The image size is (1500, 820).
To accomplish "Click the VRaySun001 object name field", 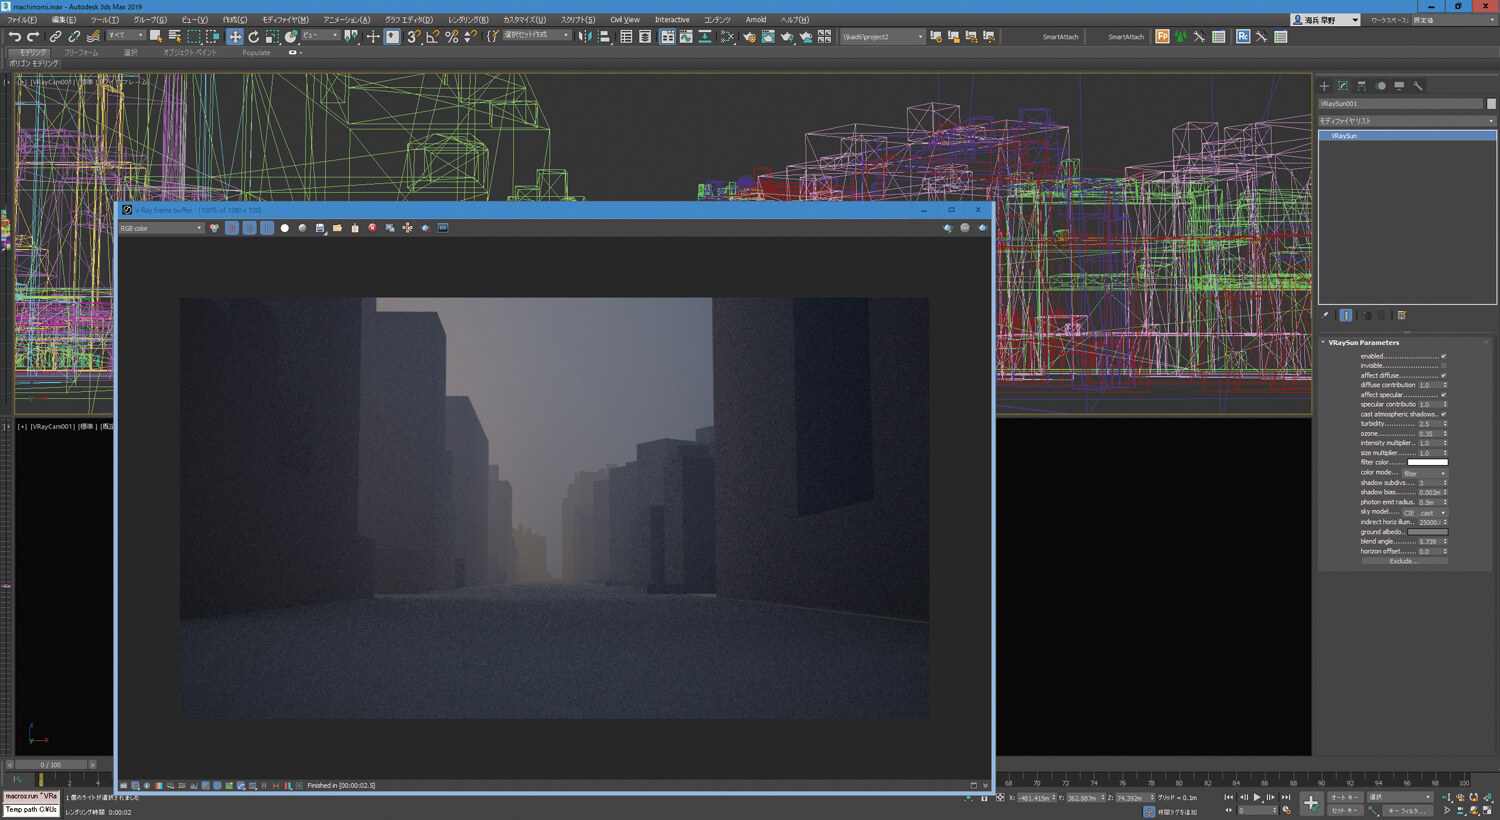I will 1400,104.
